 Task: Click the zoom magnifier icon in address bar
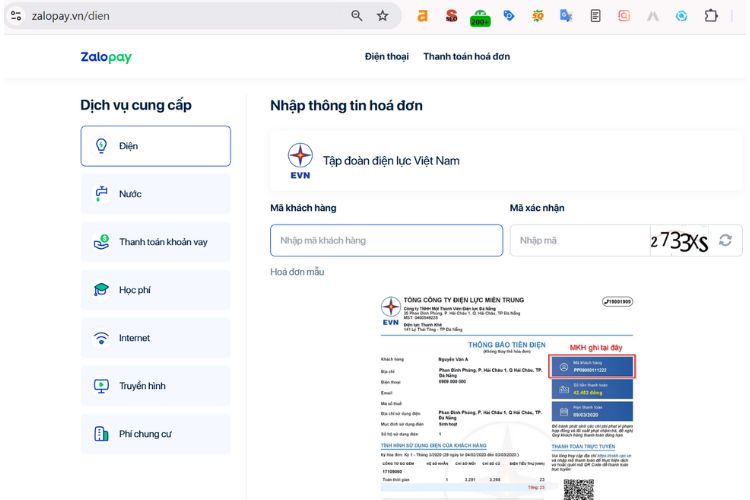(356, 16)
